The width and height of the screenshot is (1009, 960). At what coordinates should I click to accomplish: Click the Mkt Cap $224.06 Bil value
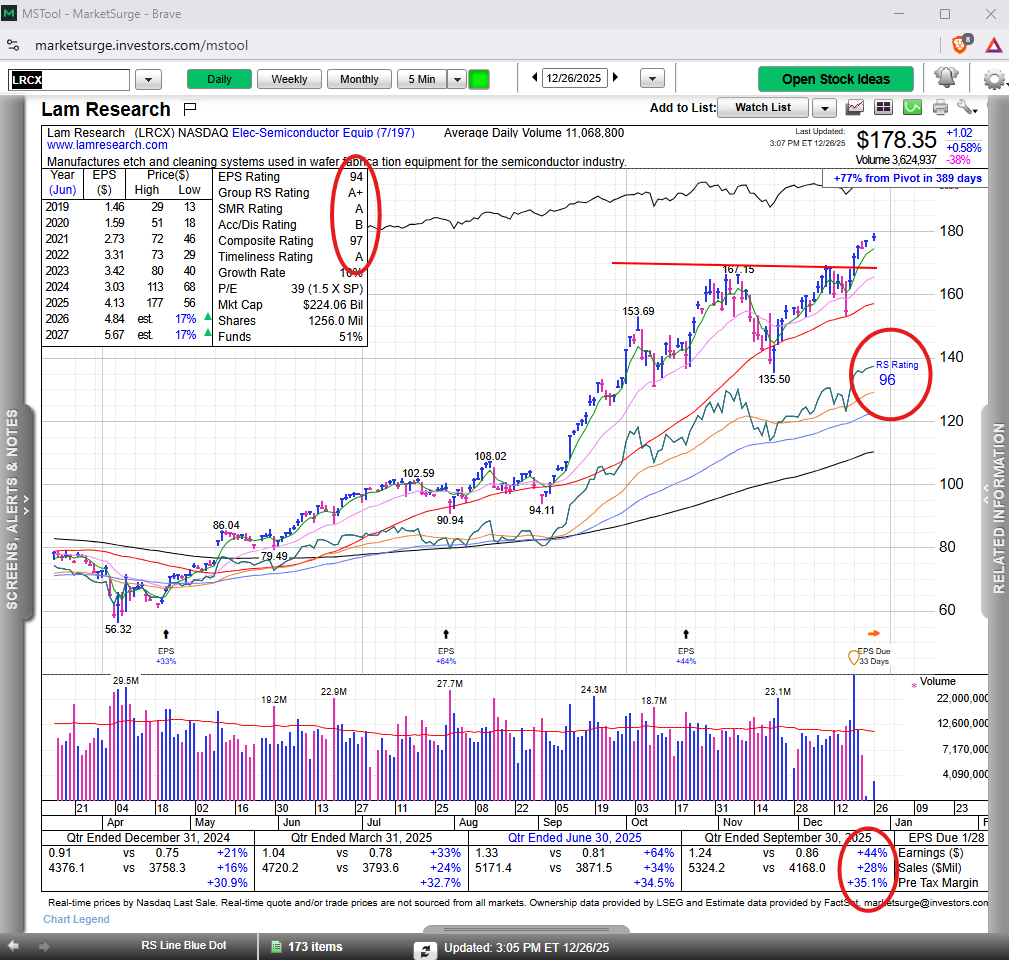click(x=333, y=305)
